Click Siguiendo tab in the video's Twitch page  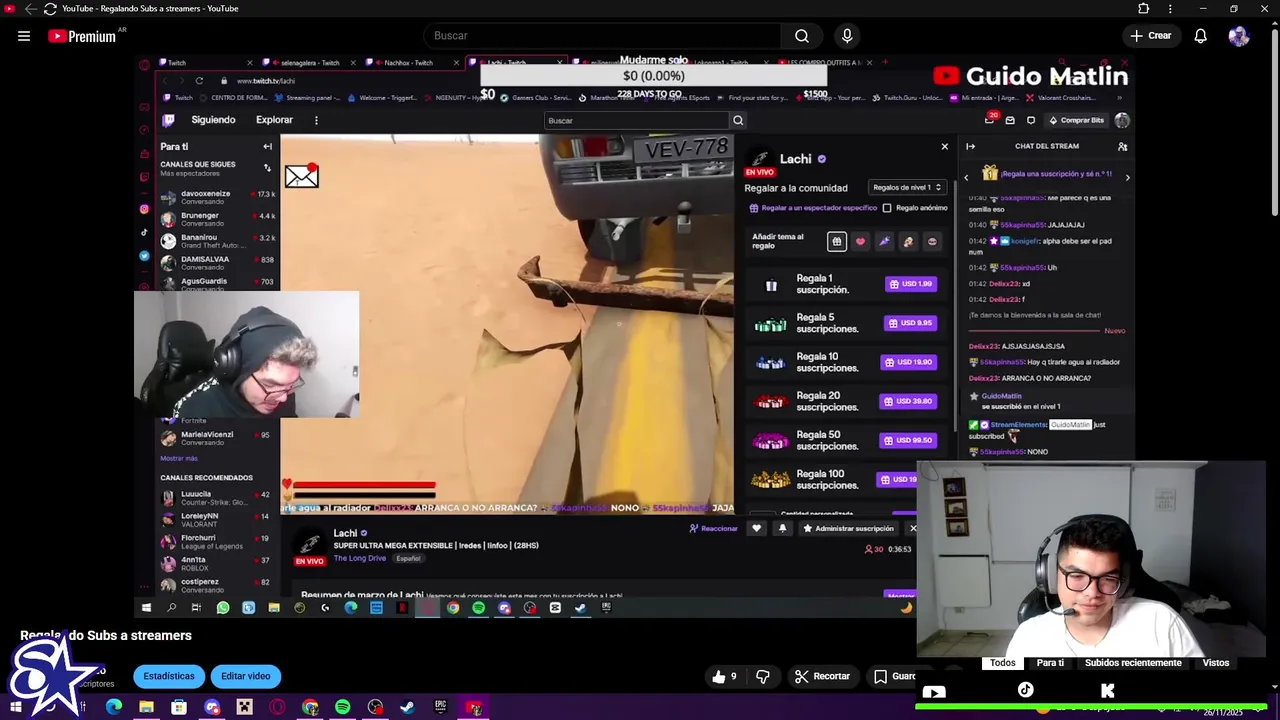(x=213, y=120)
